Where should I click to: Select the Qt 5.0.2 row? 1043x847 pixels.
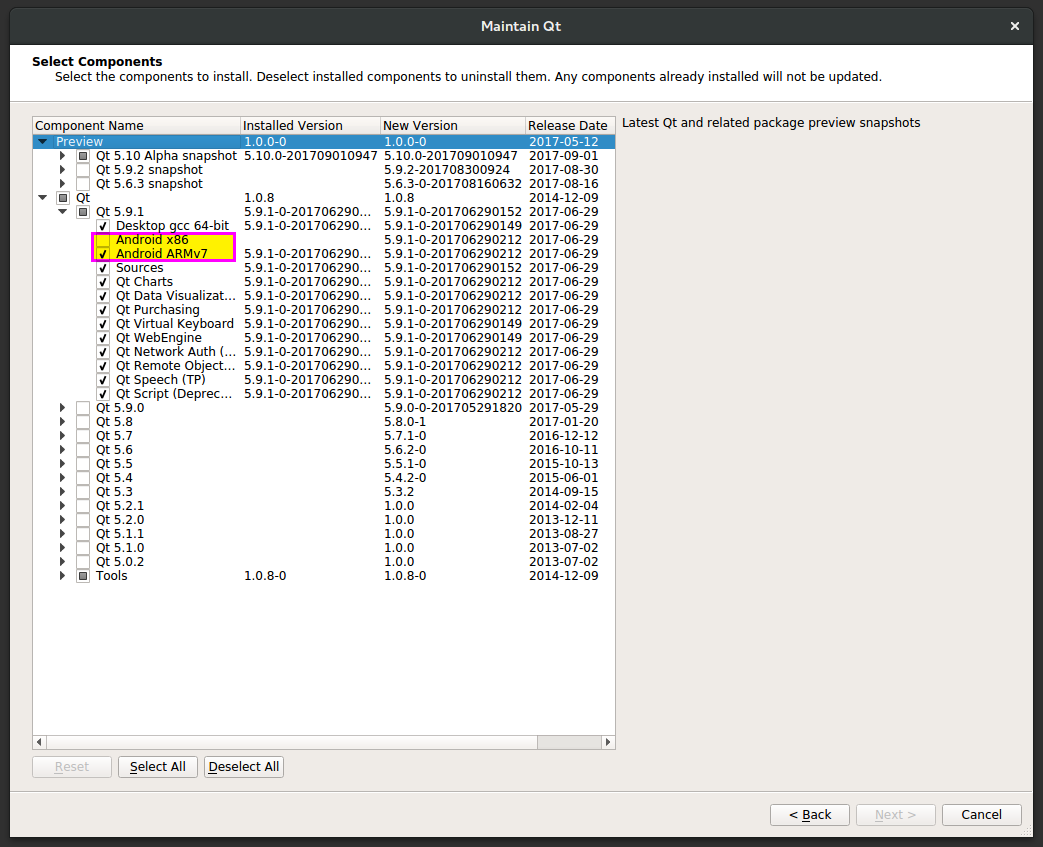tap(324, 562)
